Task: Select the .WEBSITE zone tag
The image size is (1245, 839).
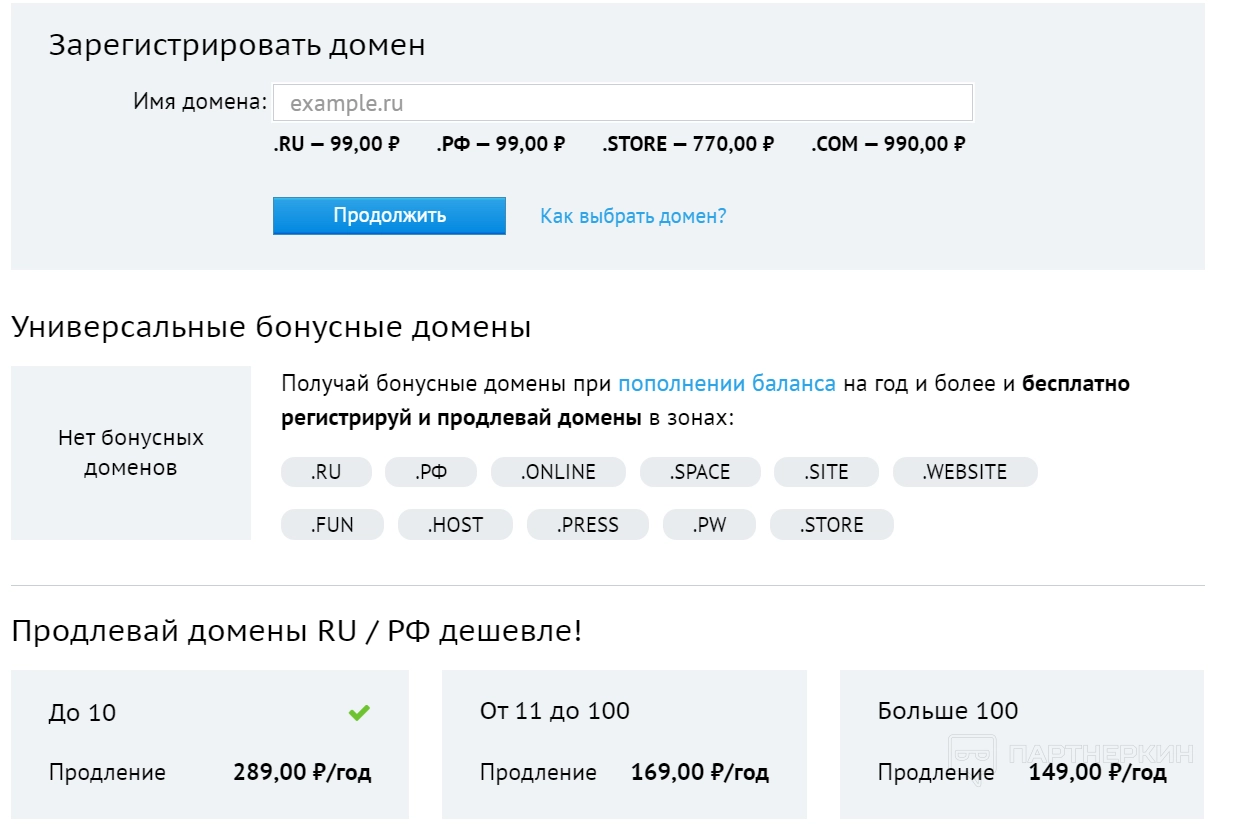Action: pyautogui.click(x=965, y=472)
